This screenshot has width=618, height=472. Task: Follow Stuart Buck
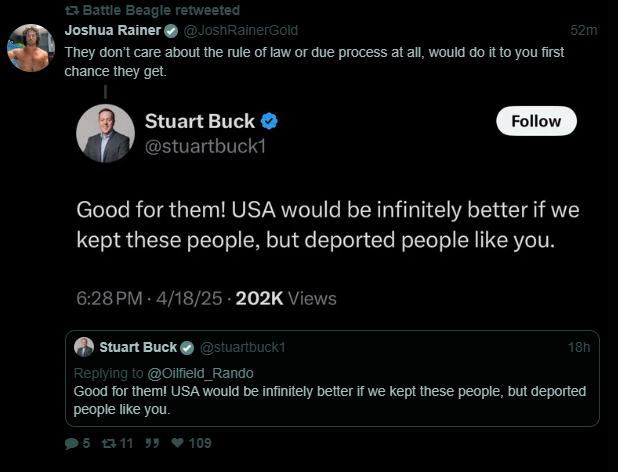pos(536,121)
